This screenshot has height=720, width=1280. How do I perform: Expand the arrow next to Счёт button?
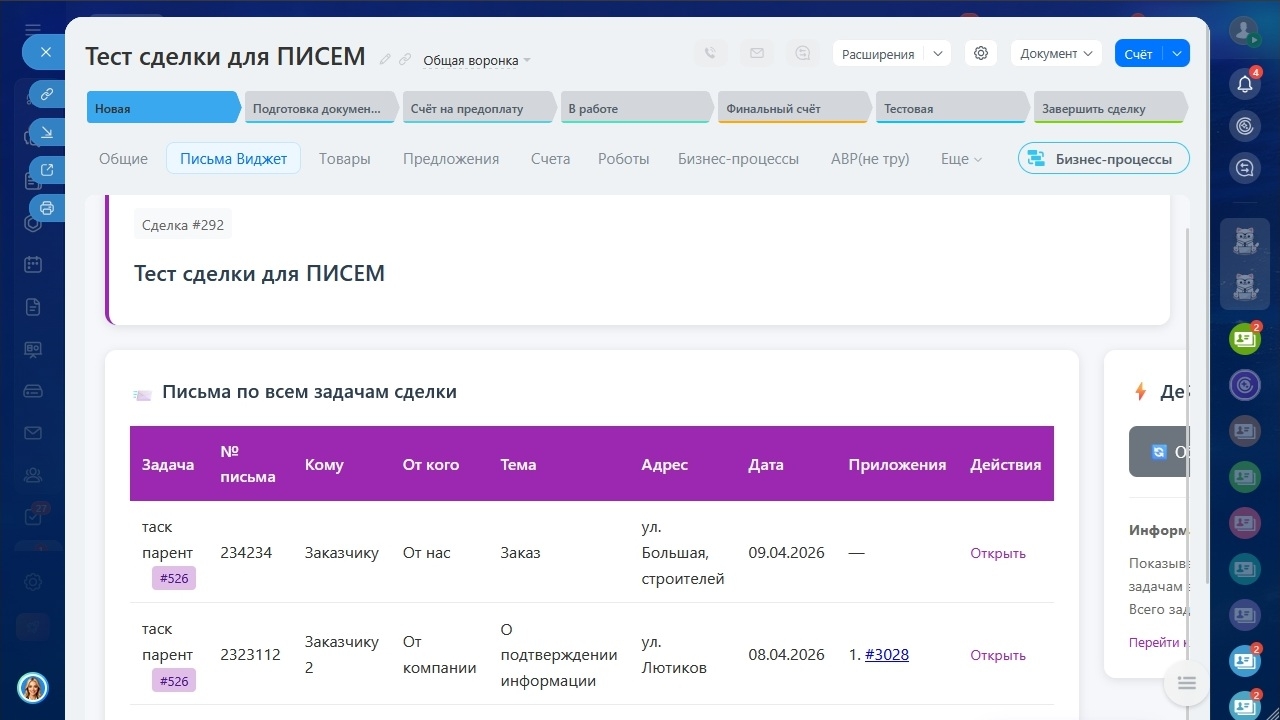pos(1177,54)
